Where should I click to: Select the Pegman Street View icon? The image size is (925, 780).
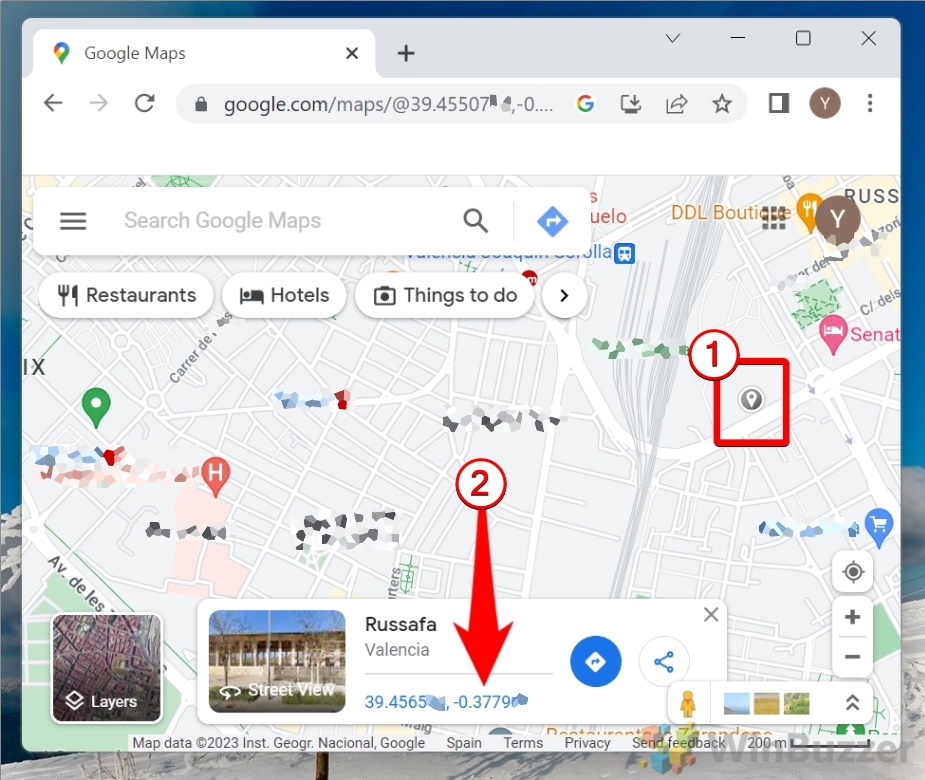click(x=688, y=703)
